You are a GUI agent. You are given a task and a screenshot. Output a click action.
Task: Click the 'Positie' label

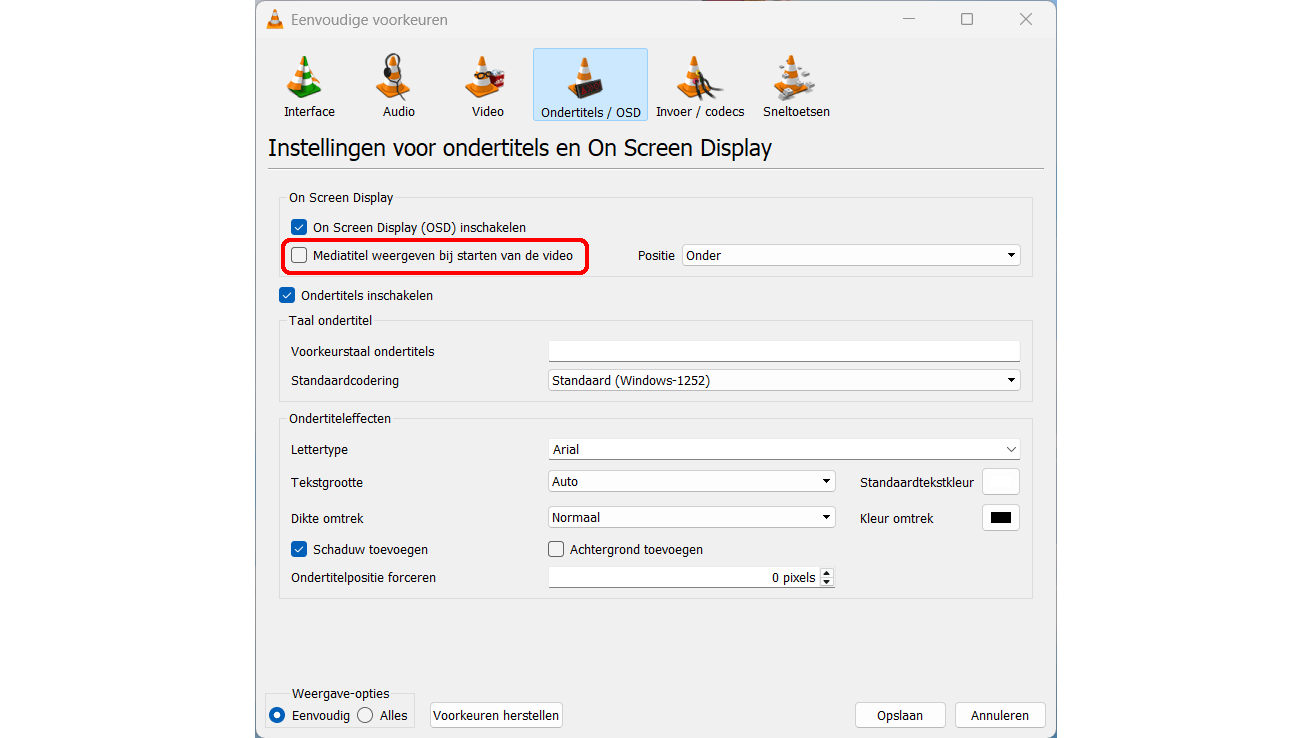[656, 255]
